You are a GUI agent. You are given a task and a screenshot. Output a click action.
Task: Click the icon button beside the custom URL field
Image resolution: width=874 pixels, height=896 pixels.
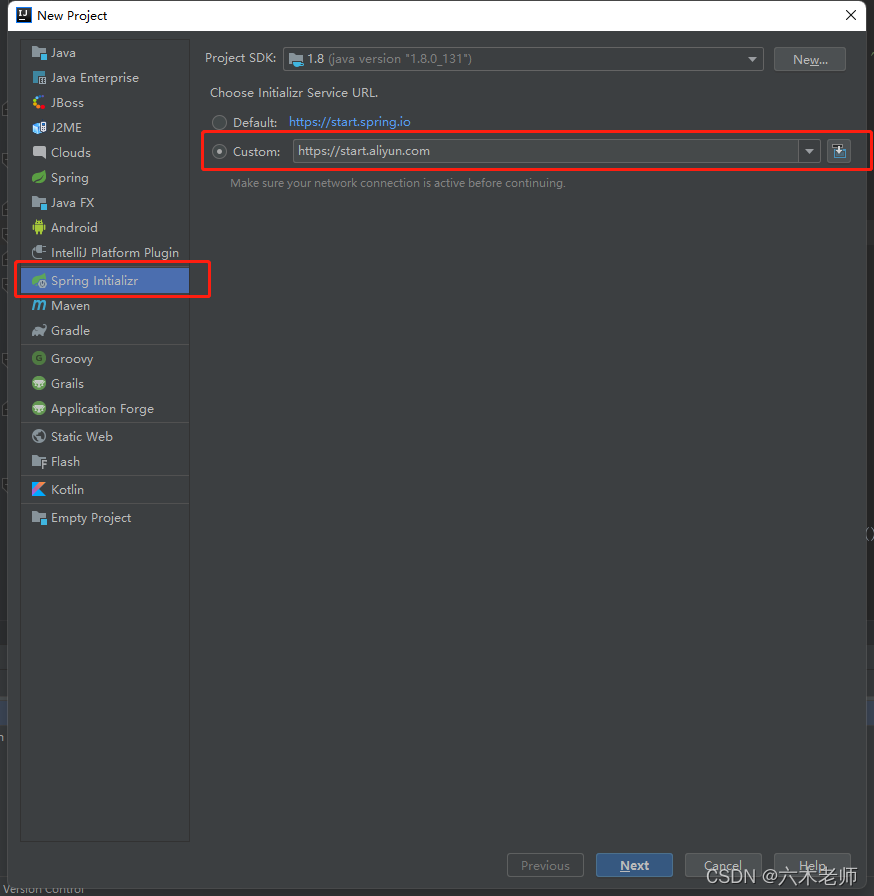(839, 151)
